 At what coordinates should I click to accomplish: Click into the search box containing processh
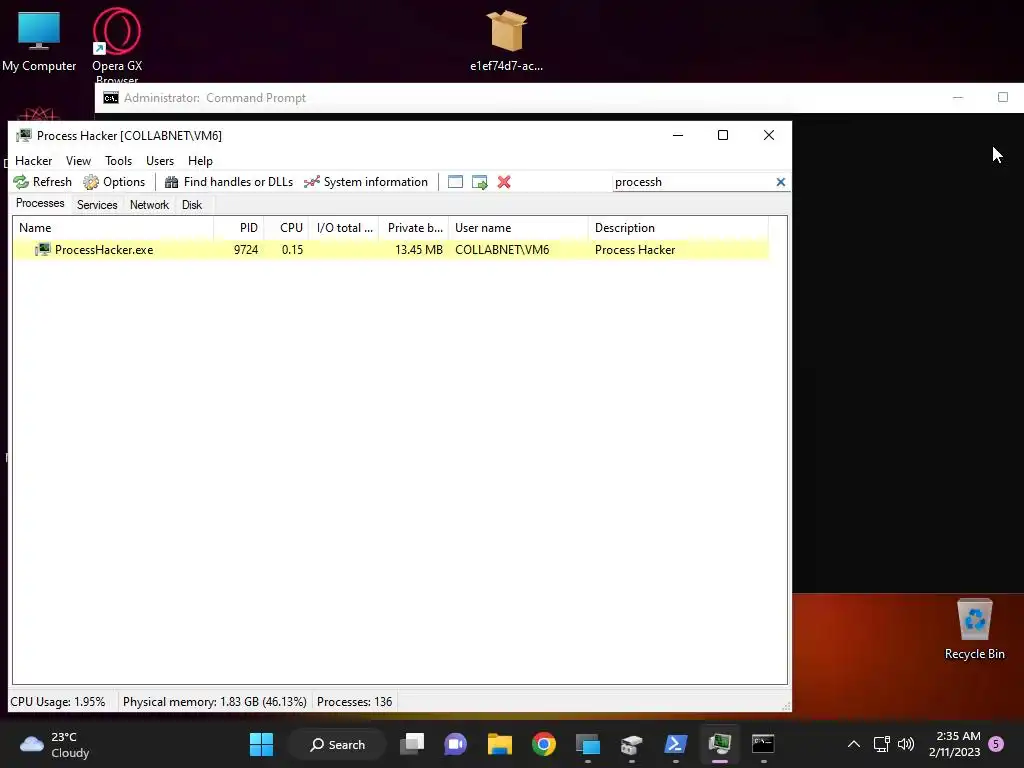(692, 182)
